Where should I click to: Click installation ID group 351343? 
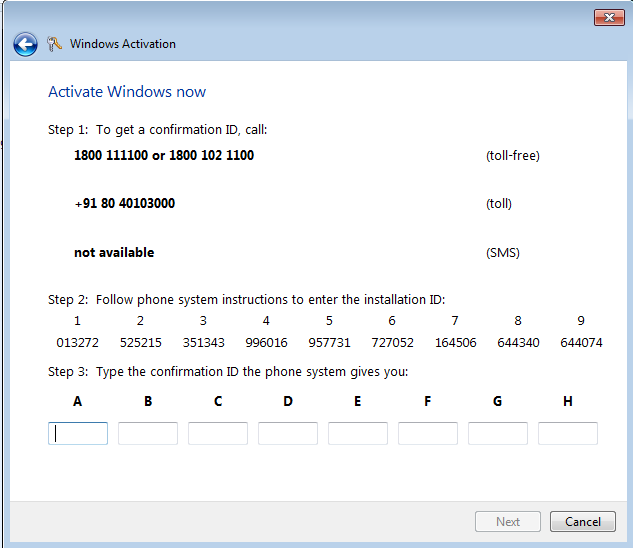[x=203, y=342]
